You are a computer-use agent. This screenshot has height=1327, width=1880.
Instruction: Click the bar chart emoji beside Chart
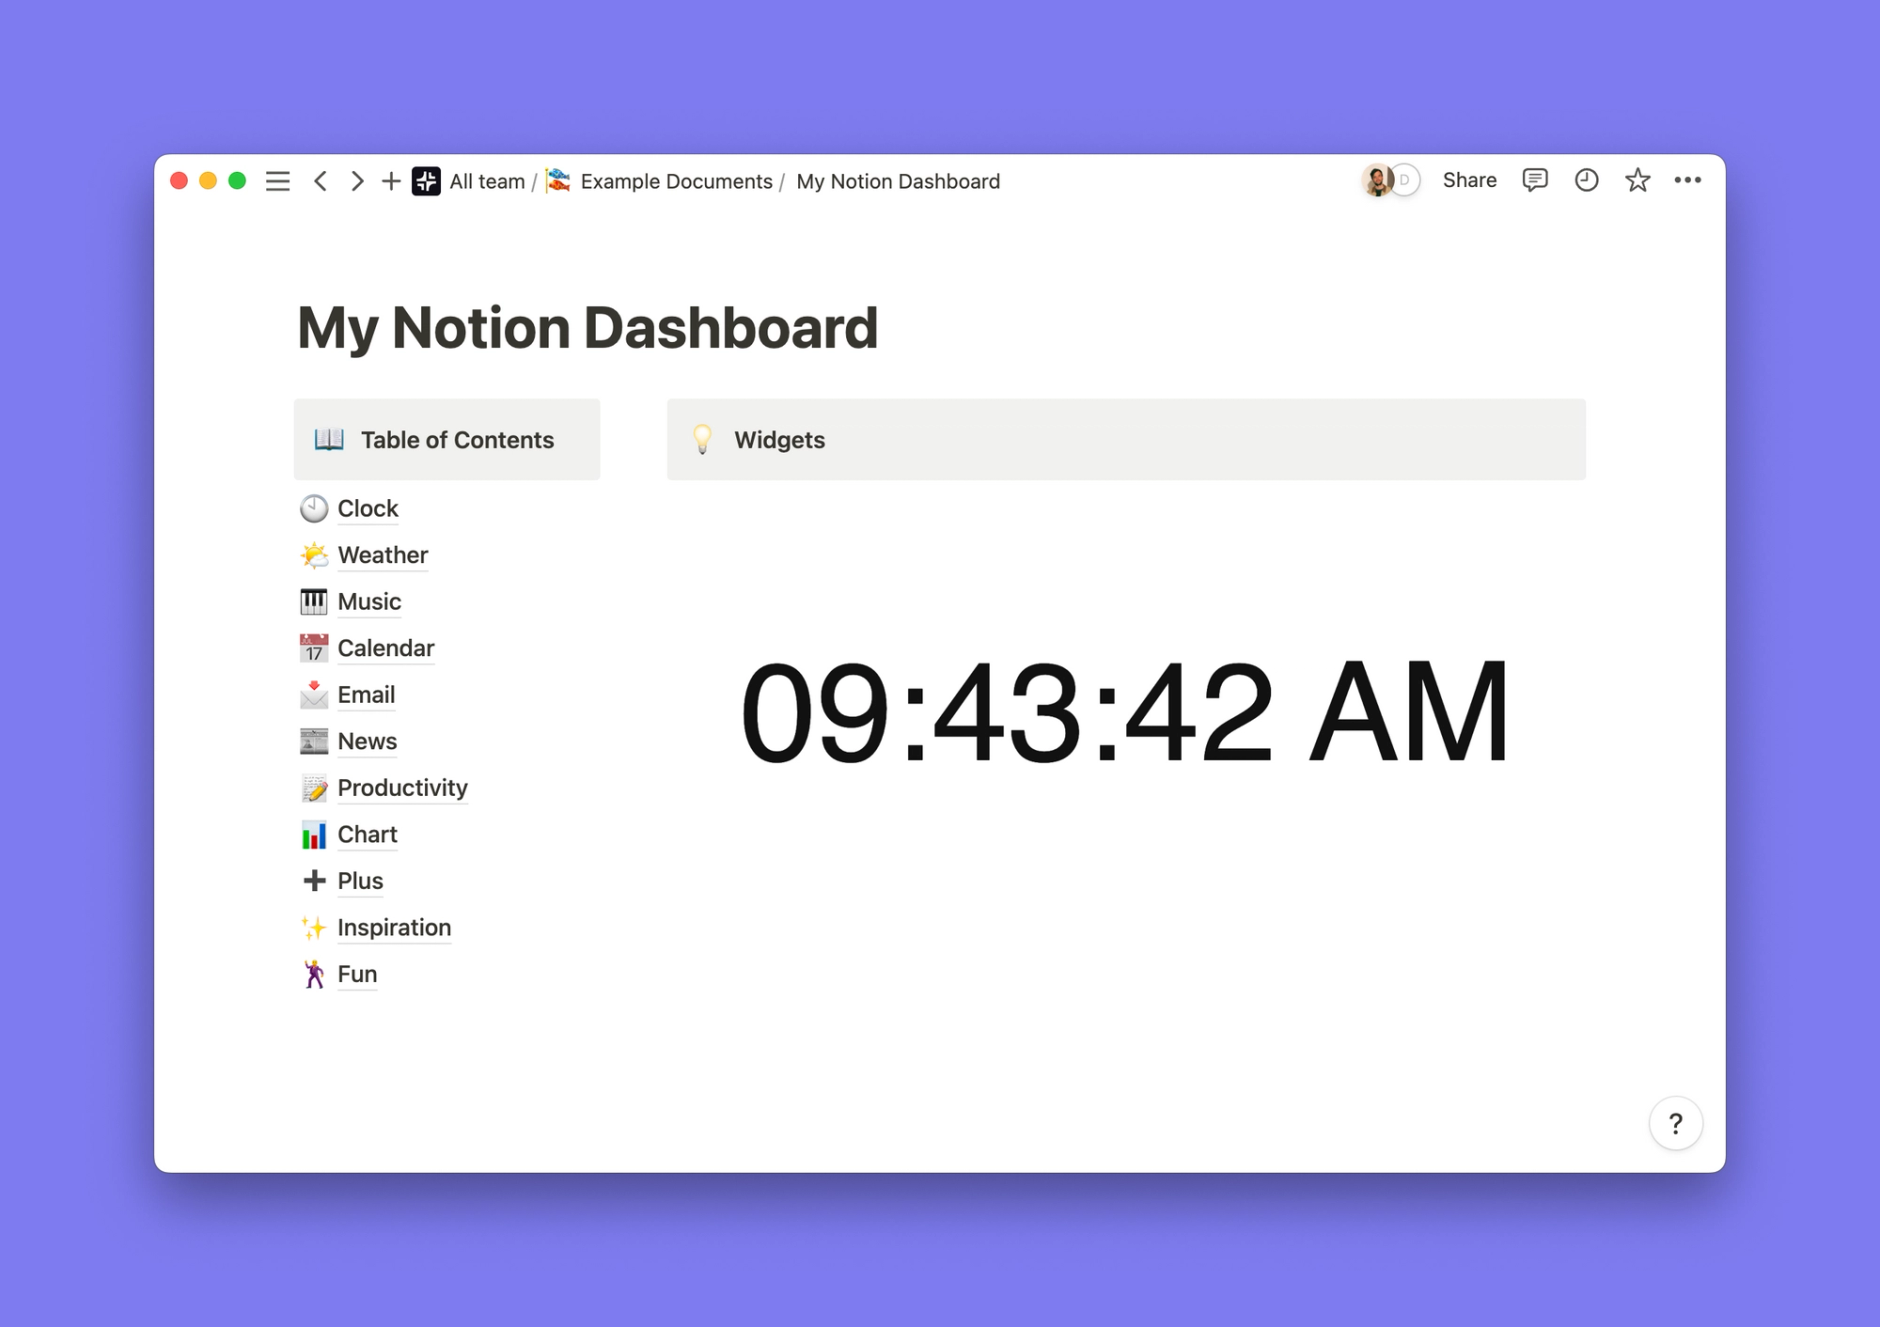(314, 834)
